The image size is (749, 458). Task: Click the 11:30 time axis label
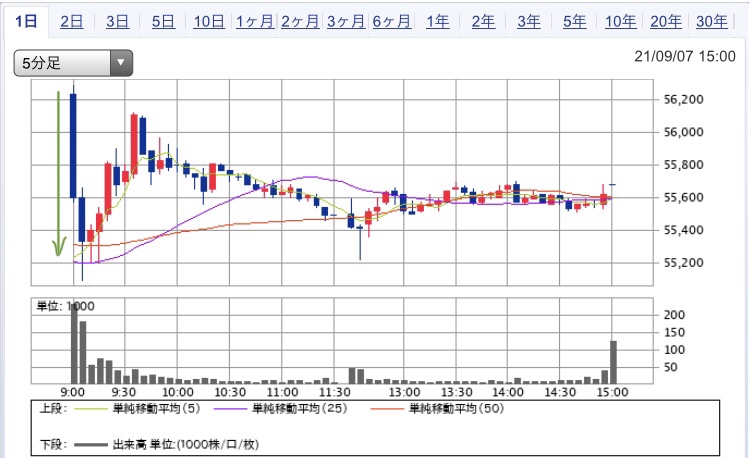(334, 393)
